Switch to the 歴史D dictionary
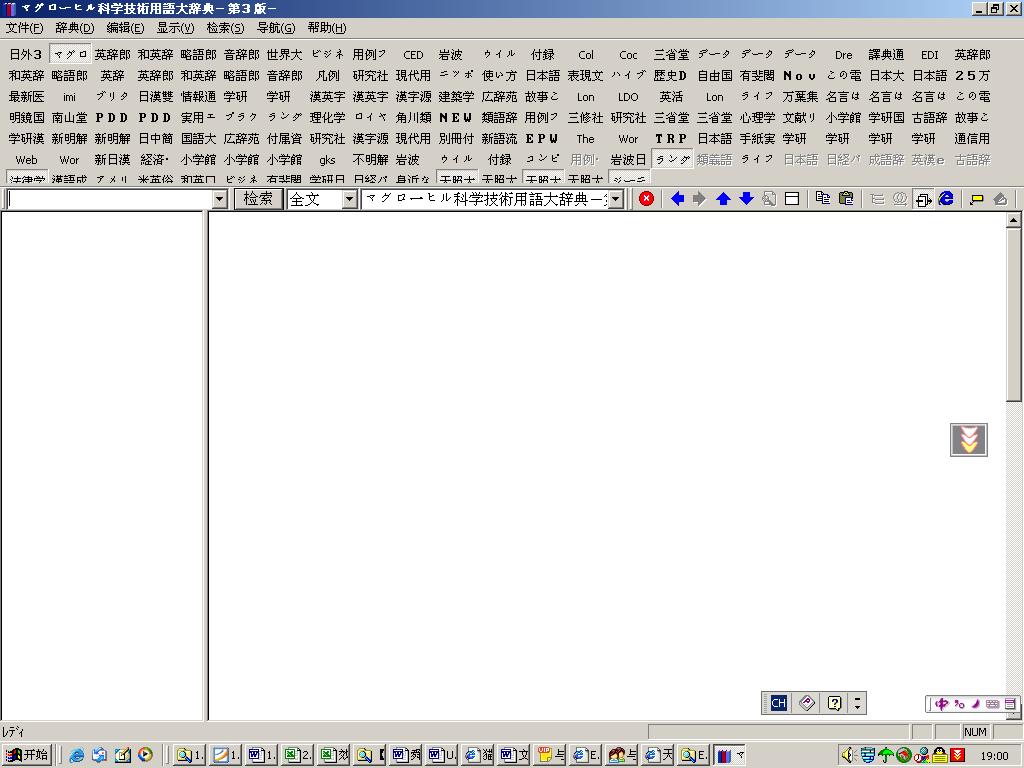The height and width of the screenshot is (768, 1024). coord(671,75)
